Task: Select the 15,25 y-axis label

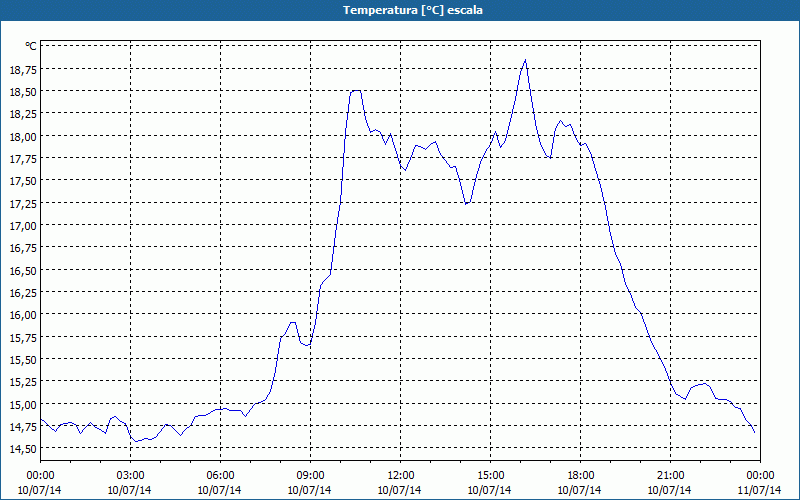Action: pyautogui.click(x=23, y=382)
